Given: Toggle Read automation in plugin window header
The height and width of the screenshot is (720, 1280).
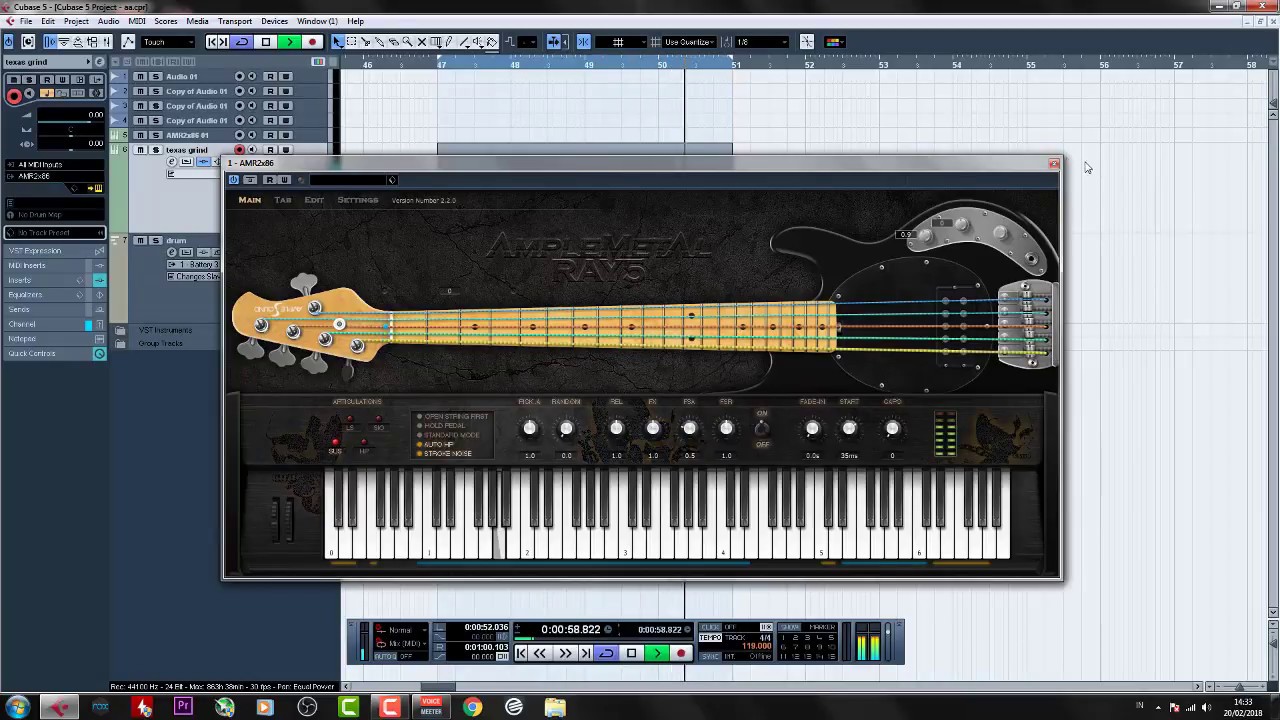Looking at the screenshot, I should pyautogui.click(x=268, y=180).
